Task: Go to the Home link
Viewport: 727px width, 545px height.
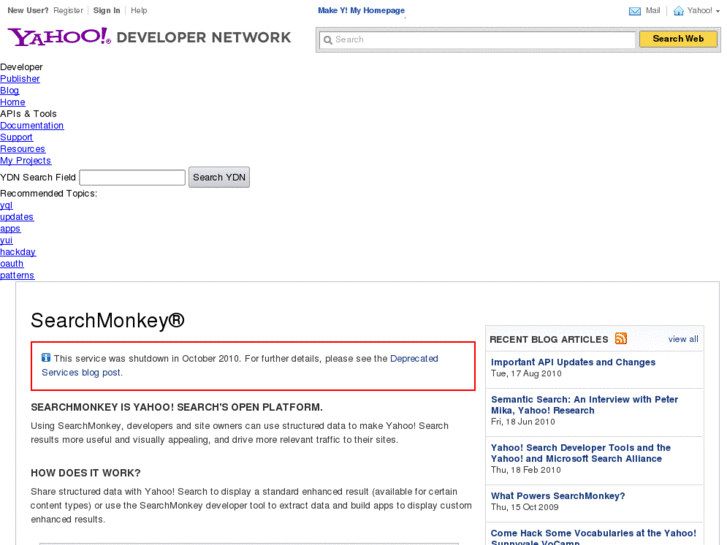Action: pos(13,102)
